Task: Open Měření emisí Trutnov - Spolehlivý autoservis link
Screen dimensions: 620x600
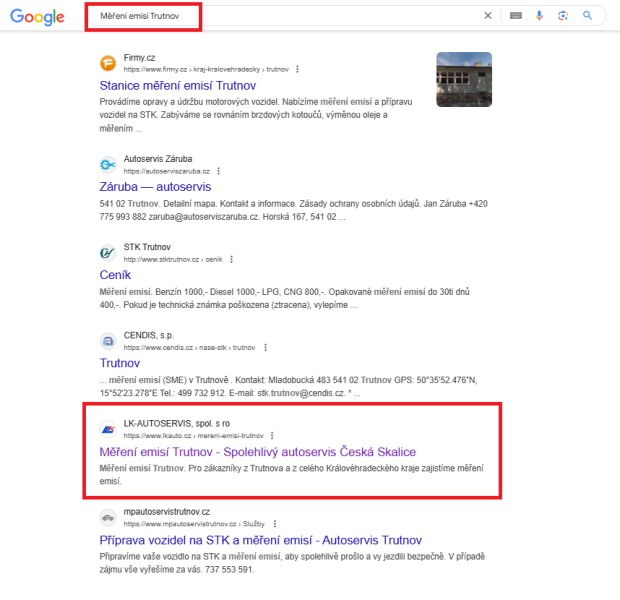Action: [x=257, y=452]
